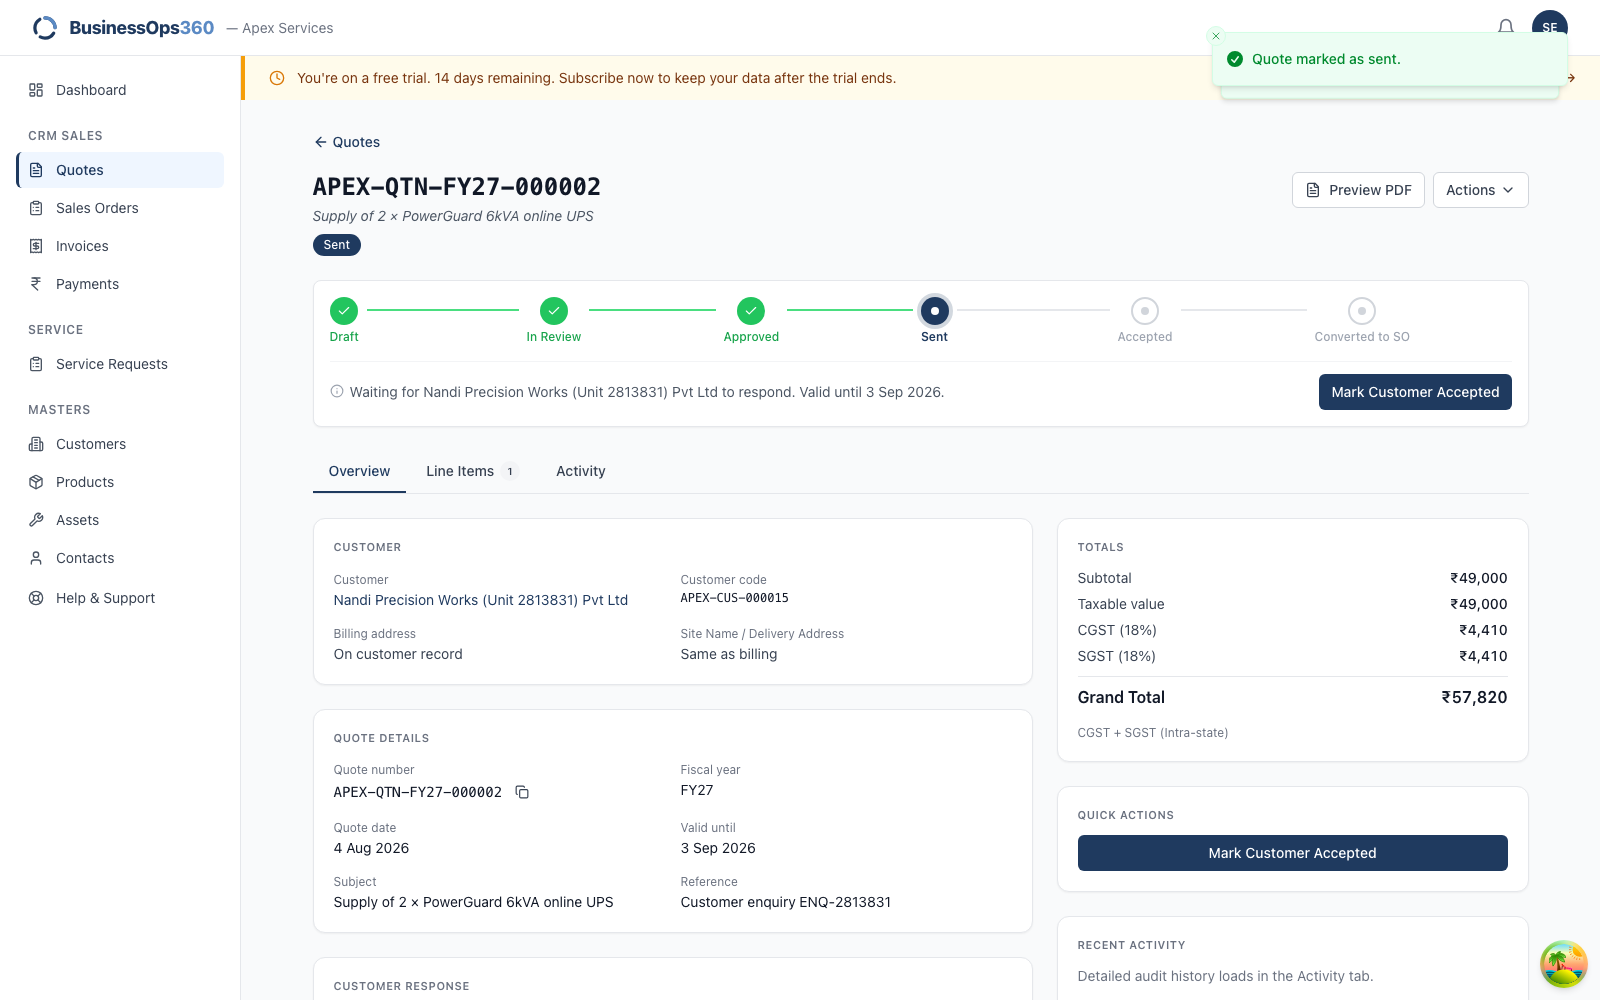Image resolution: width=1600 pixels, height=1000 pixels.
Task: Click the Sales Orders clipboard icon
Action: [x=36, y=208]
